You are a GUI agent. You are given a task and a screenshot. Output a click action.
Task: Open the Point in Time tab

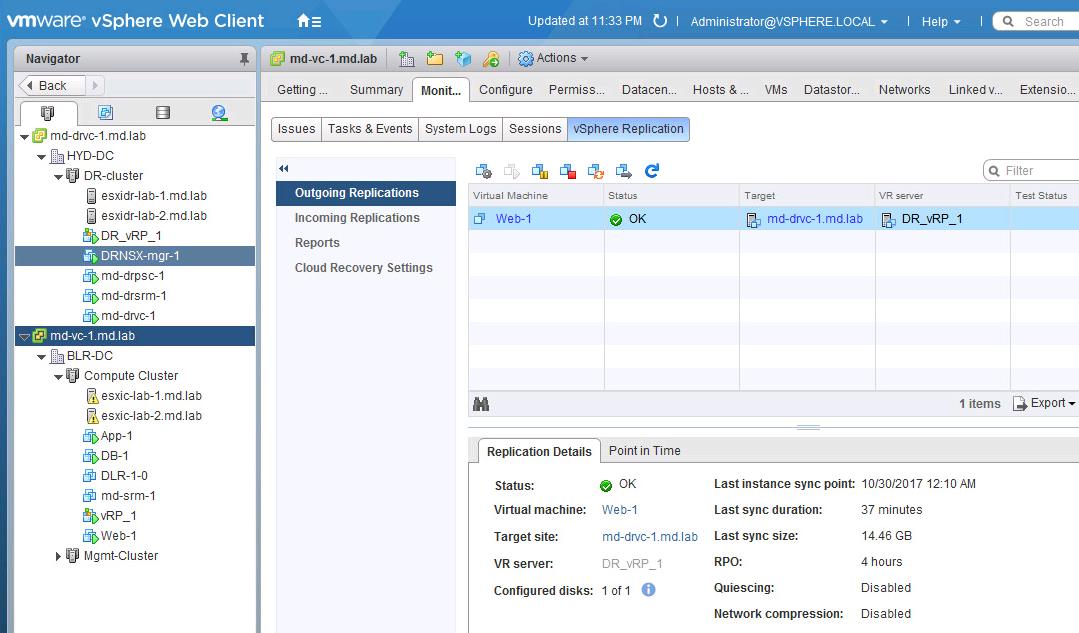[x=645, y=451]
